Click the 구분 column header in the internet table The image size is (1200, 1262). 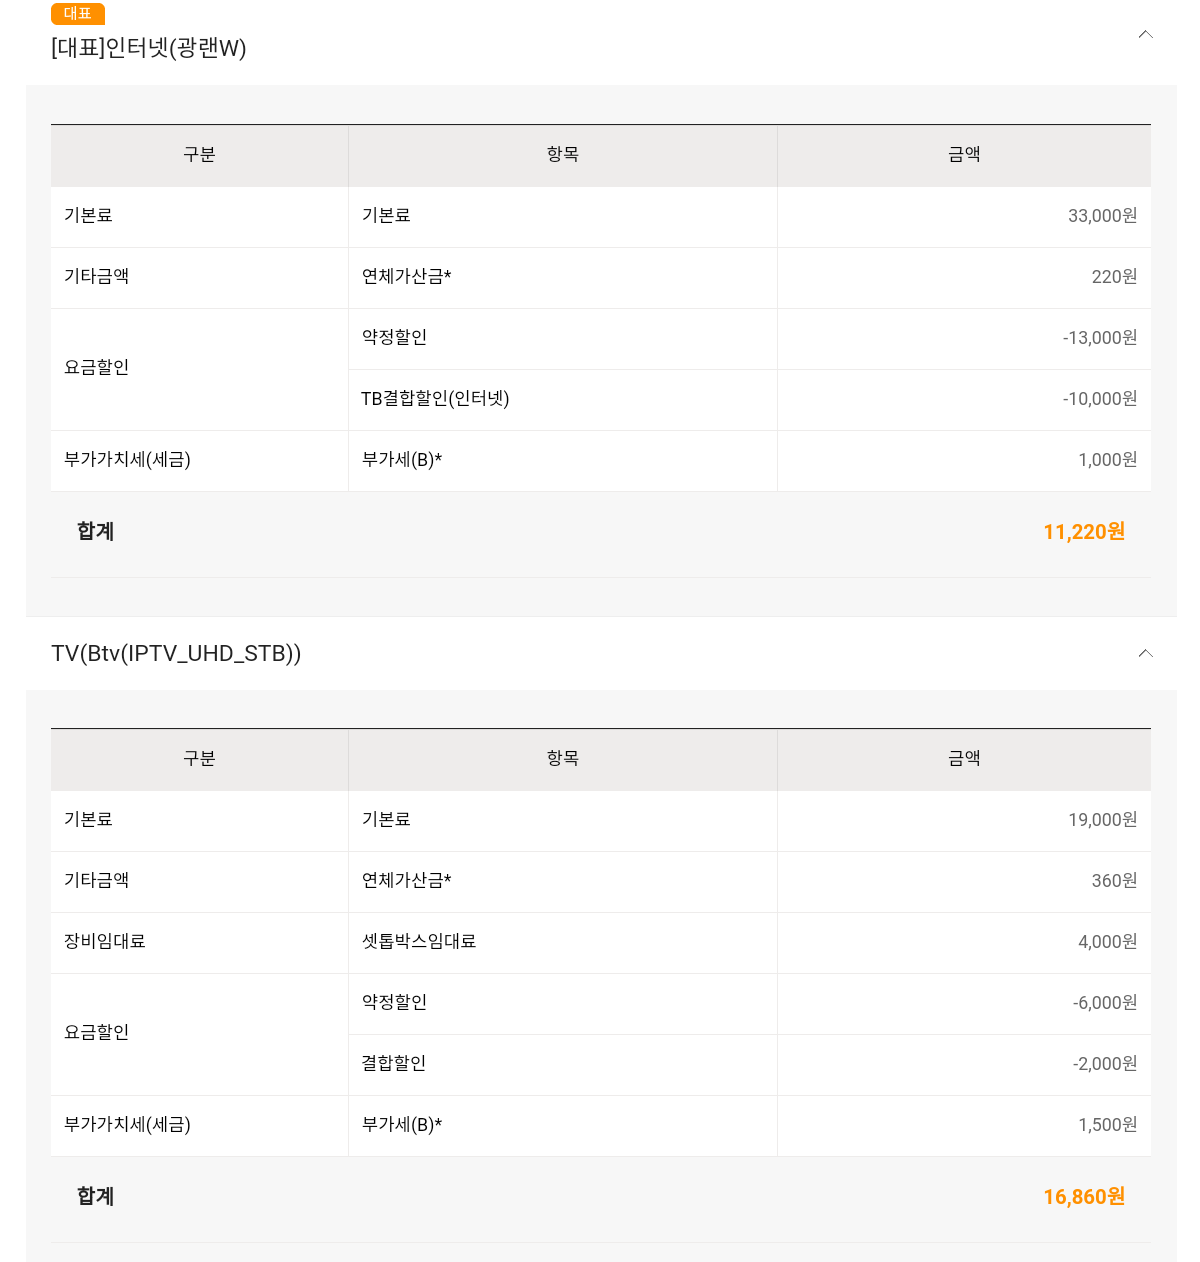199,155
